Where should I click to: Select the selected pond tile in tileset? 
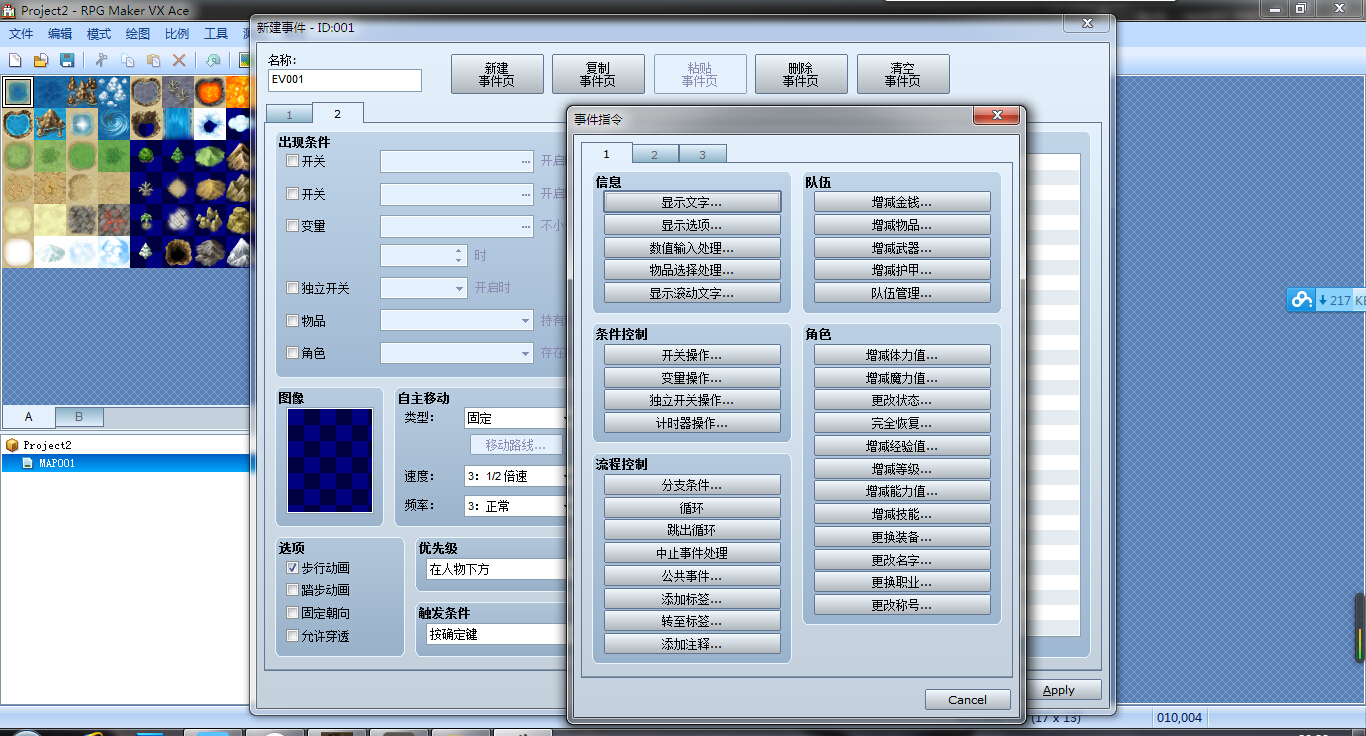click(x=18, y=92)
